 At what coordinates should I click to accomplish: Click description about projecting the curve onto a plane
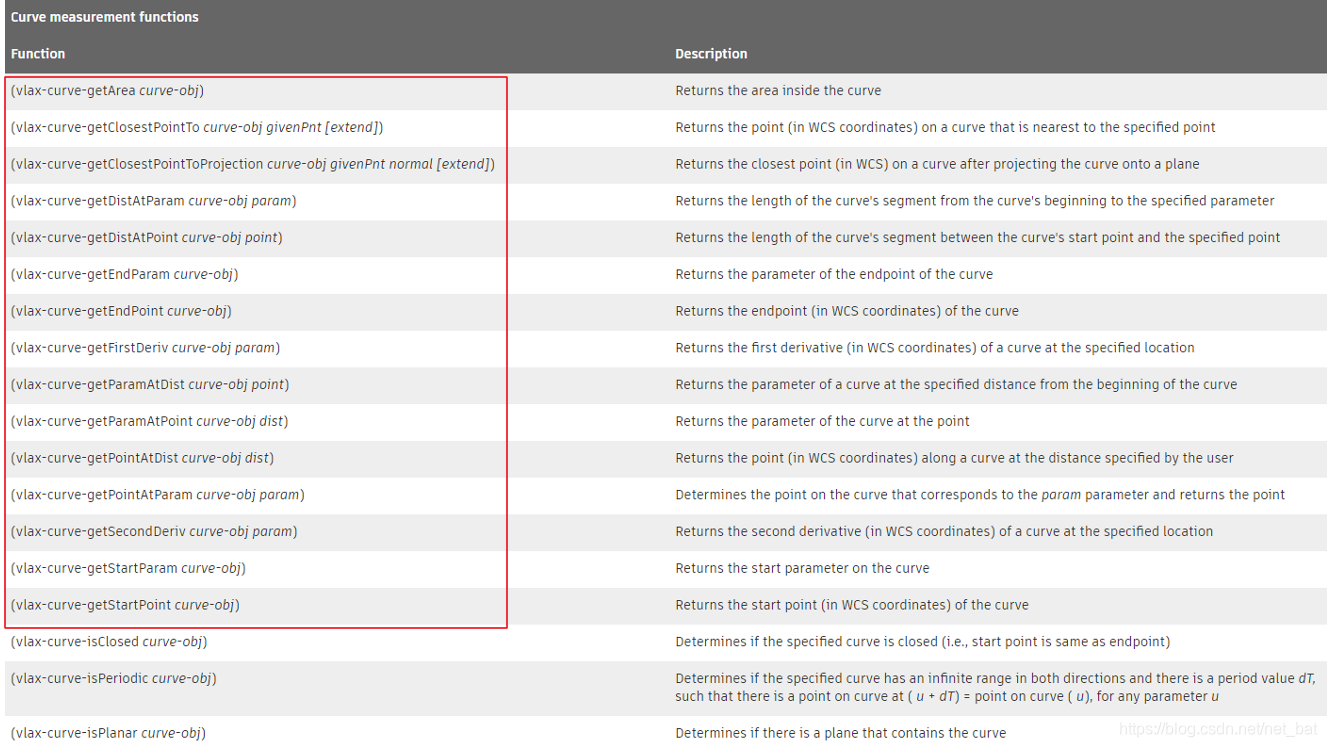[937, 164]
